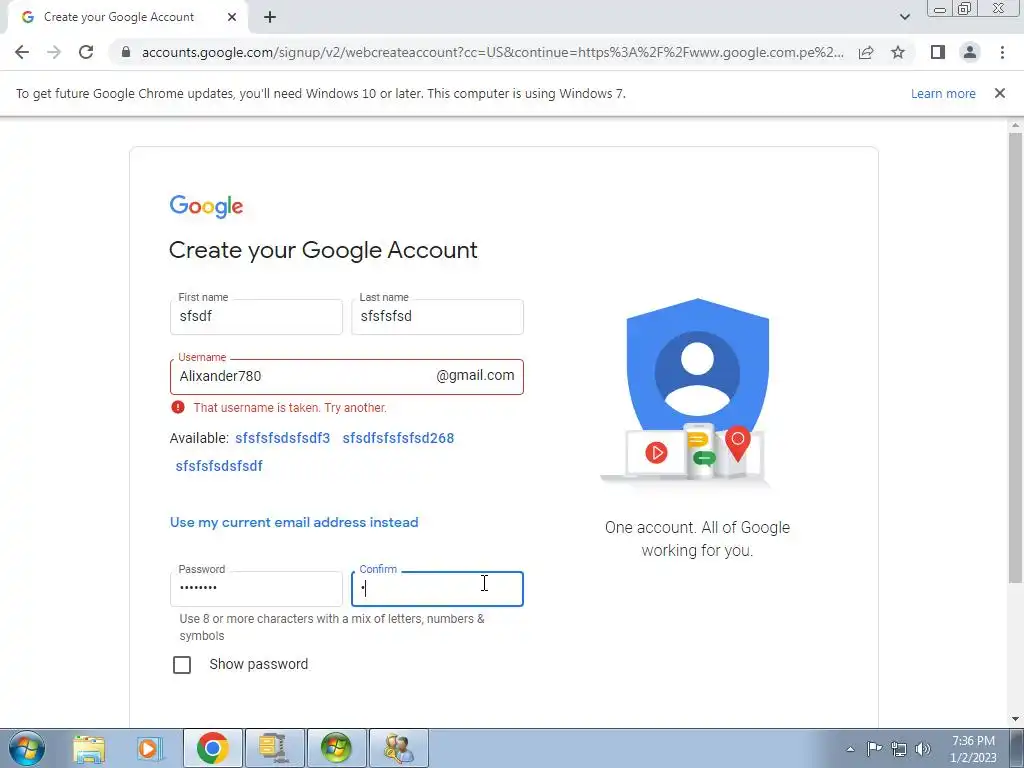
Task: Open the Windows Start button
Action: pyautogui.click(x=27, y=748)
